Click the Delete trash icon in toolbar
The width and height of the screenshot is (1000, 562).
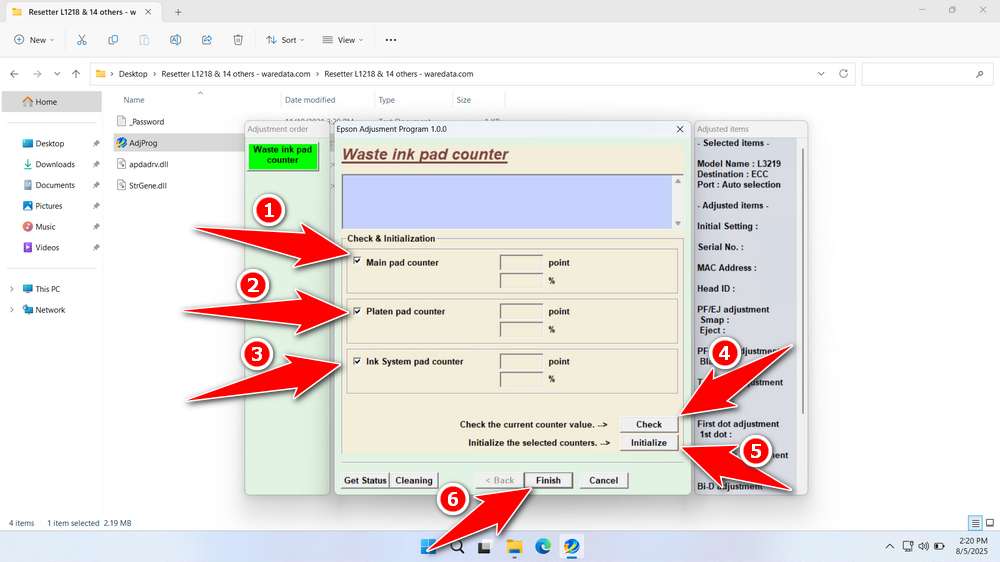click(238, 40)
